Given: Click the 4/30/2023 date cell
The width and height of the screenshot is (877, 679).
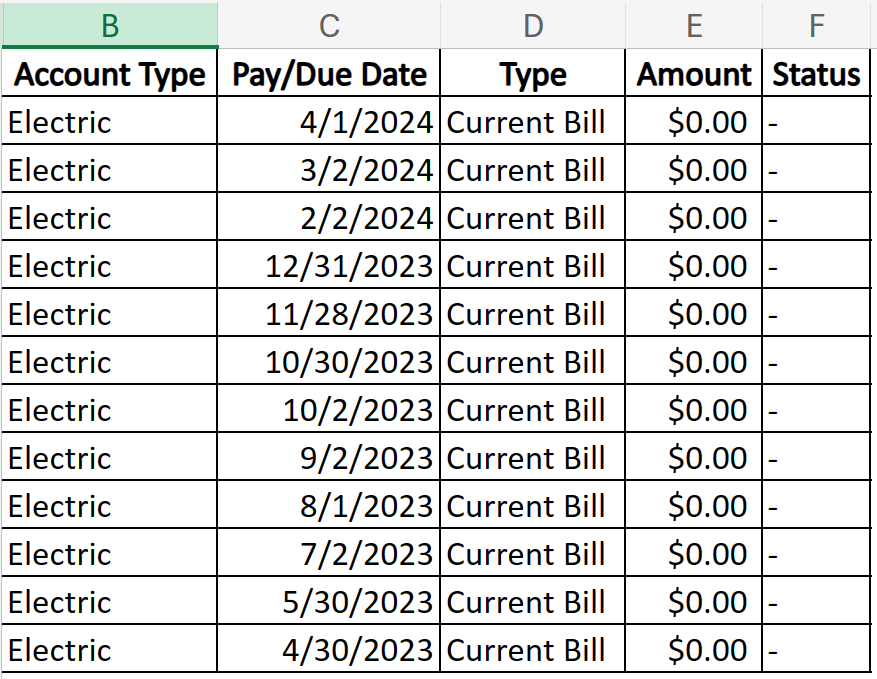Looking at the screenshot, I should tap(329, 650).
